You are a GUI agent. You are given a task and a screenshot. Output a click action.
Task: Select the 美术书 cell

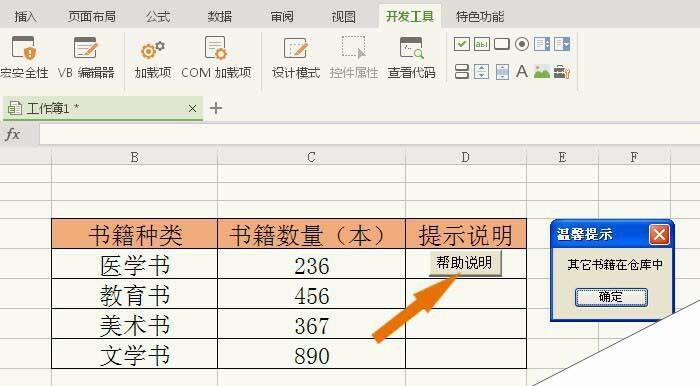(134, 324)
